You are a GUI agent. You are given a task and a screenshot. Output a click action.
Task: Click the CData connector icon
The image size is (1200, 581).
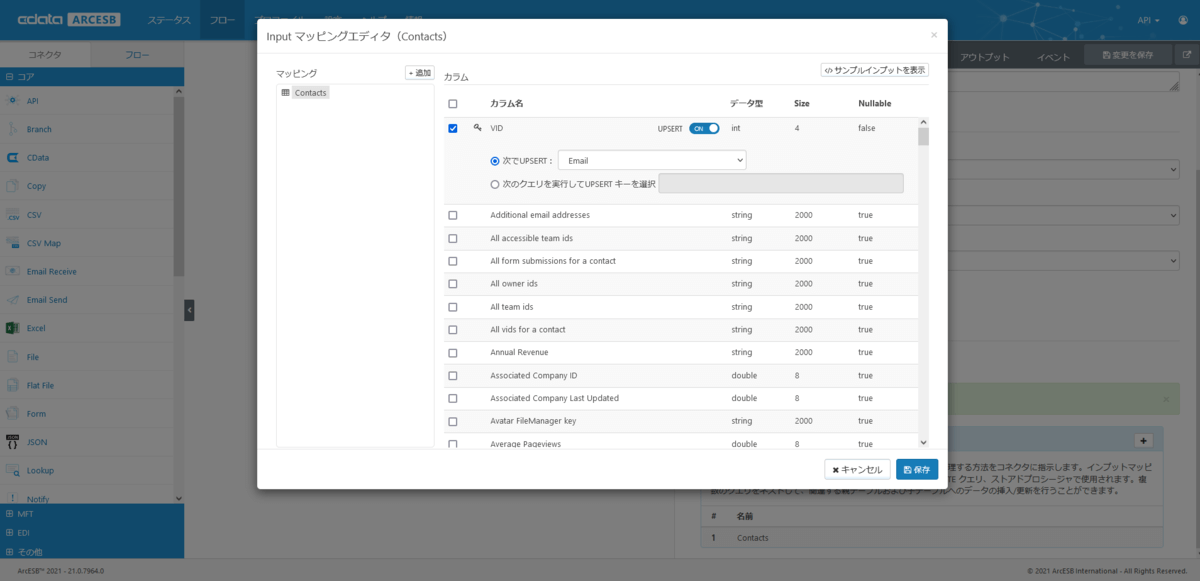coord(13,157)
